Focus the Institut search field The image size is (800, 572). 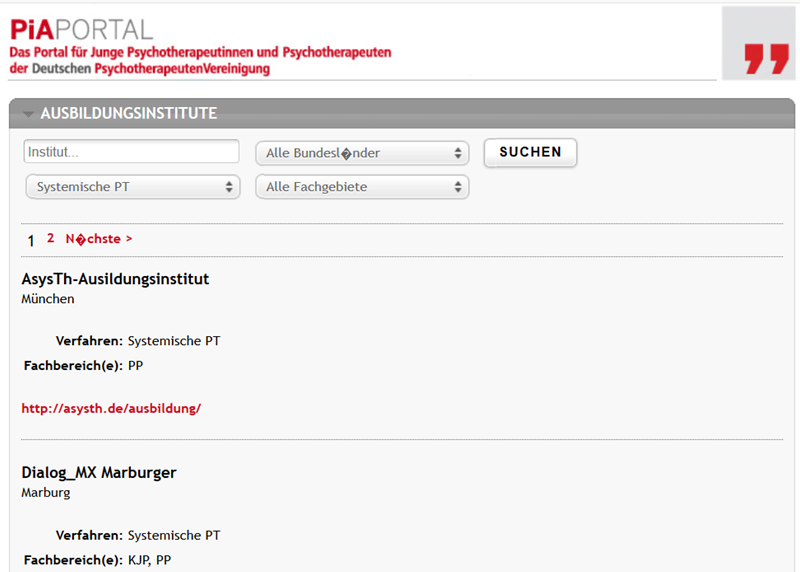coord(131,152)
